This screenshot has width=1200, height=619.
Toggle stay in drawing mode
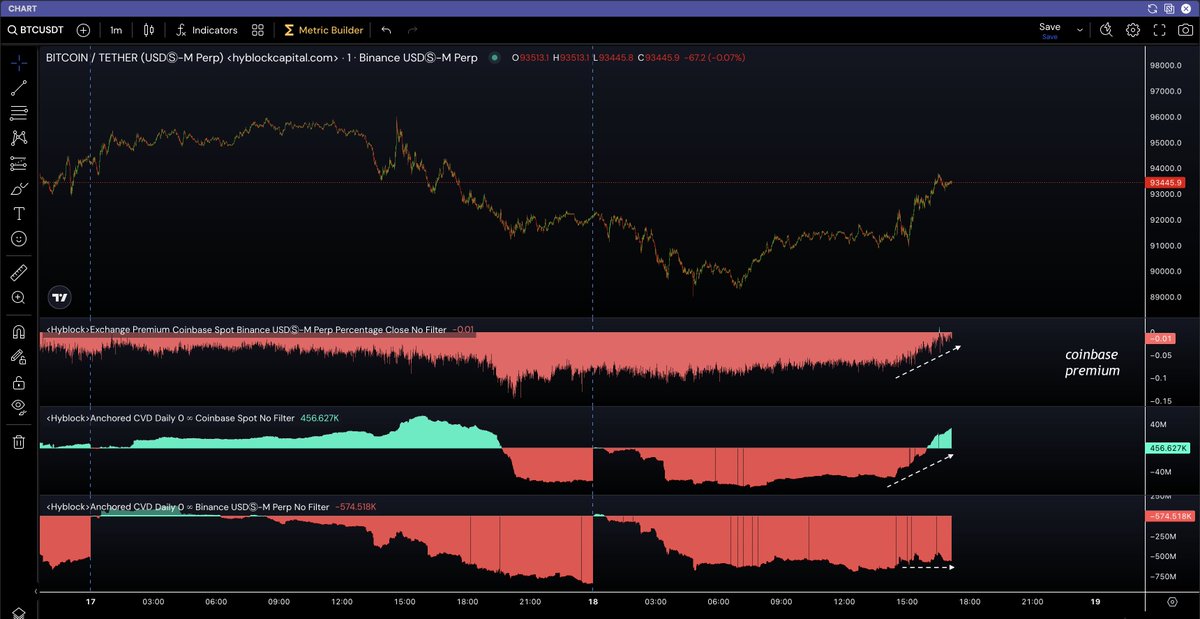19,357
